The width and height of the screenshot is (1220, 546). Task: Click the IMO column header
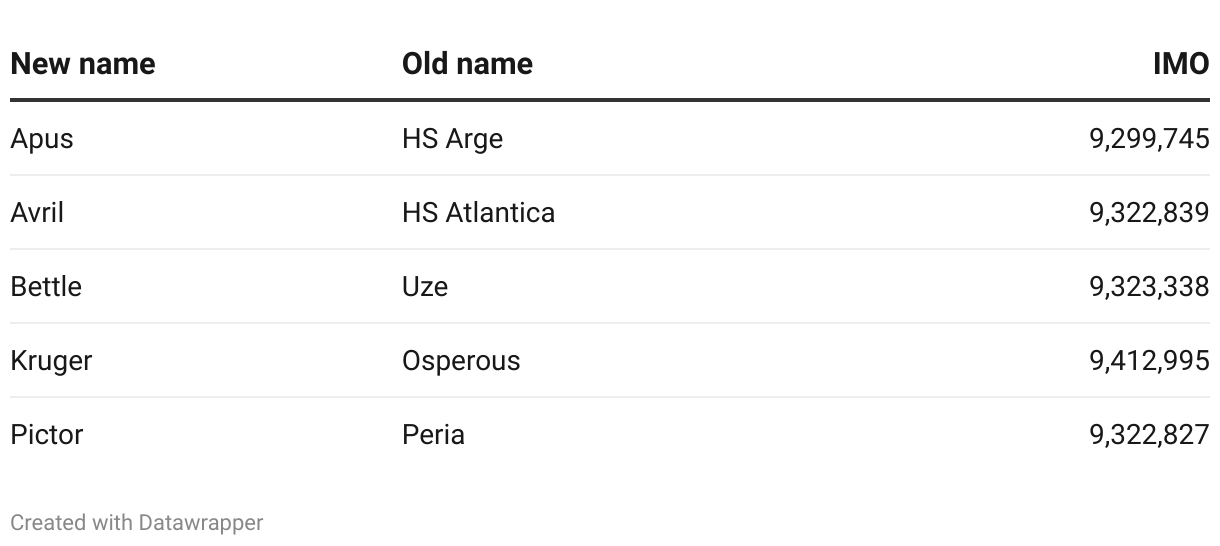coord(1181,64)
